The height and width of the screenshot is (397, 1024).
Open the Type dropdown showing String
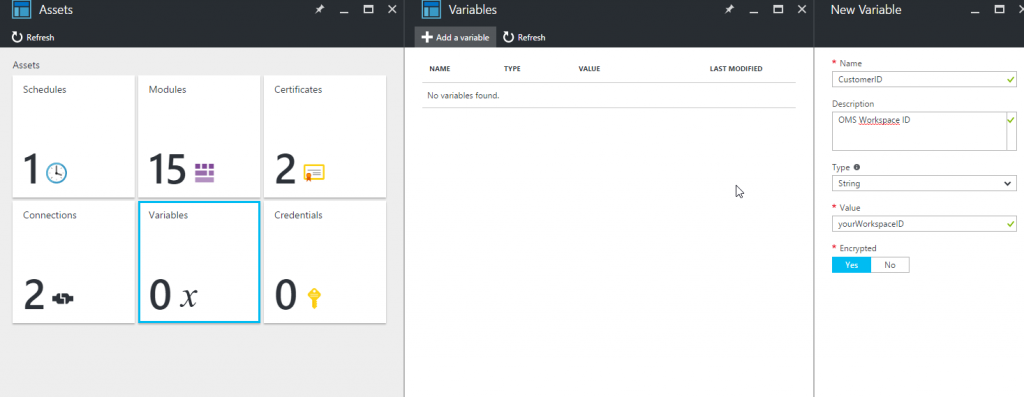click(x=924, y=183)
